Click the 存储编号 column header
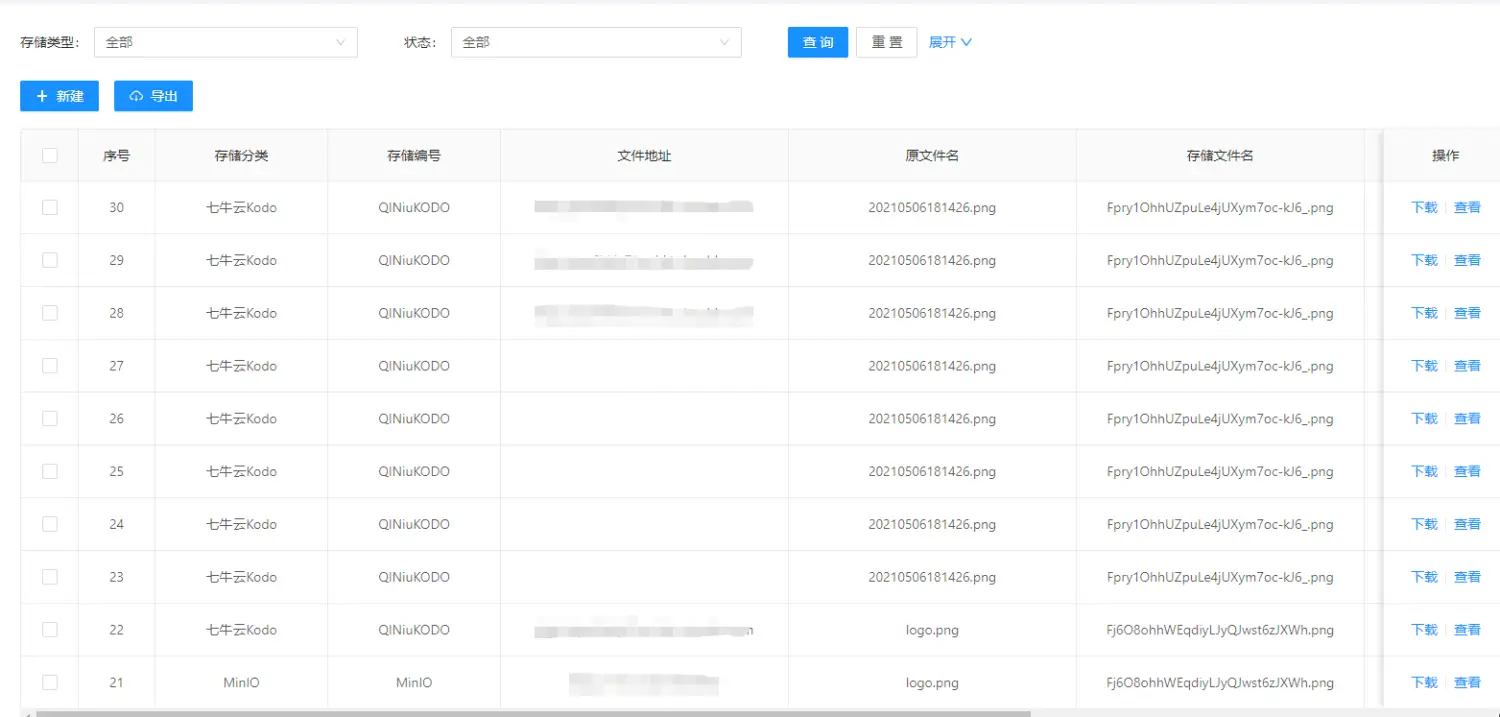The height and width of the screenshot is (717, 1500). (414, 155)
